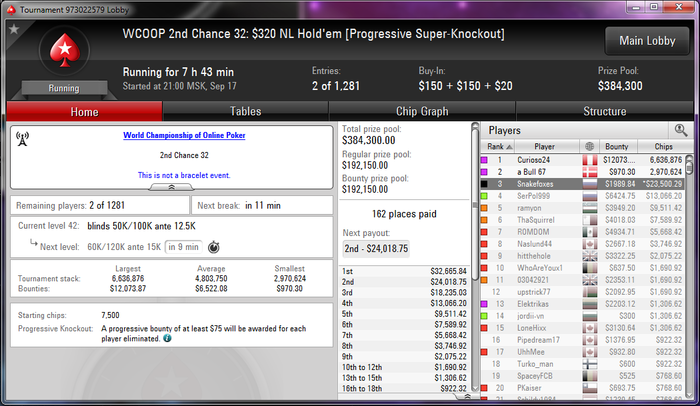Click Snakefoxes' black color label

pyautogui.click(x=484, y=184)
